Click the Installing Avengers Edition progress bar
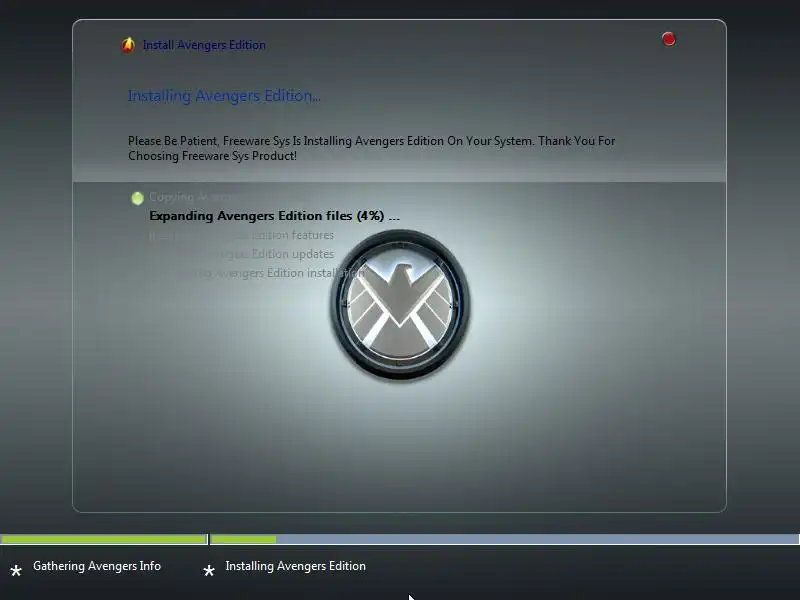 click(x=505, y=539)
